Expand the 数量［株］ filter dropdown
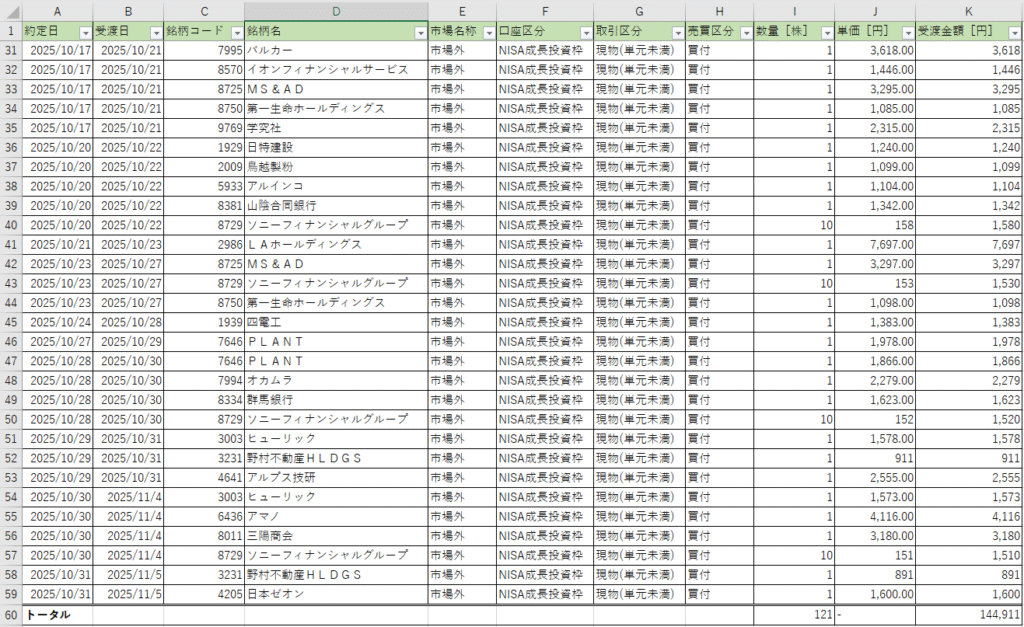Screen dimensions: 1024x627 click(x=825, y=32)
